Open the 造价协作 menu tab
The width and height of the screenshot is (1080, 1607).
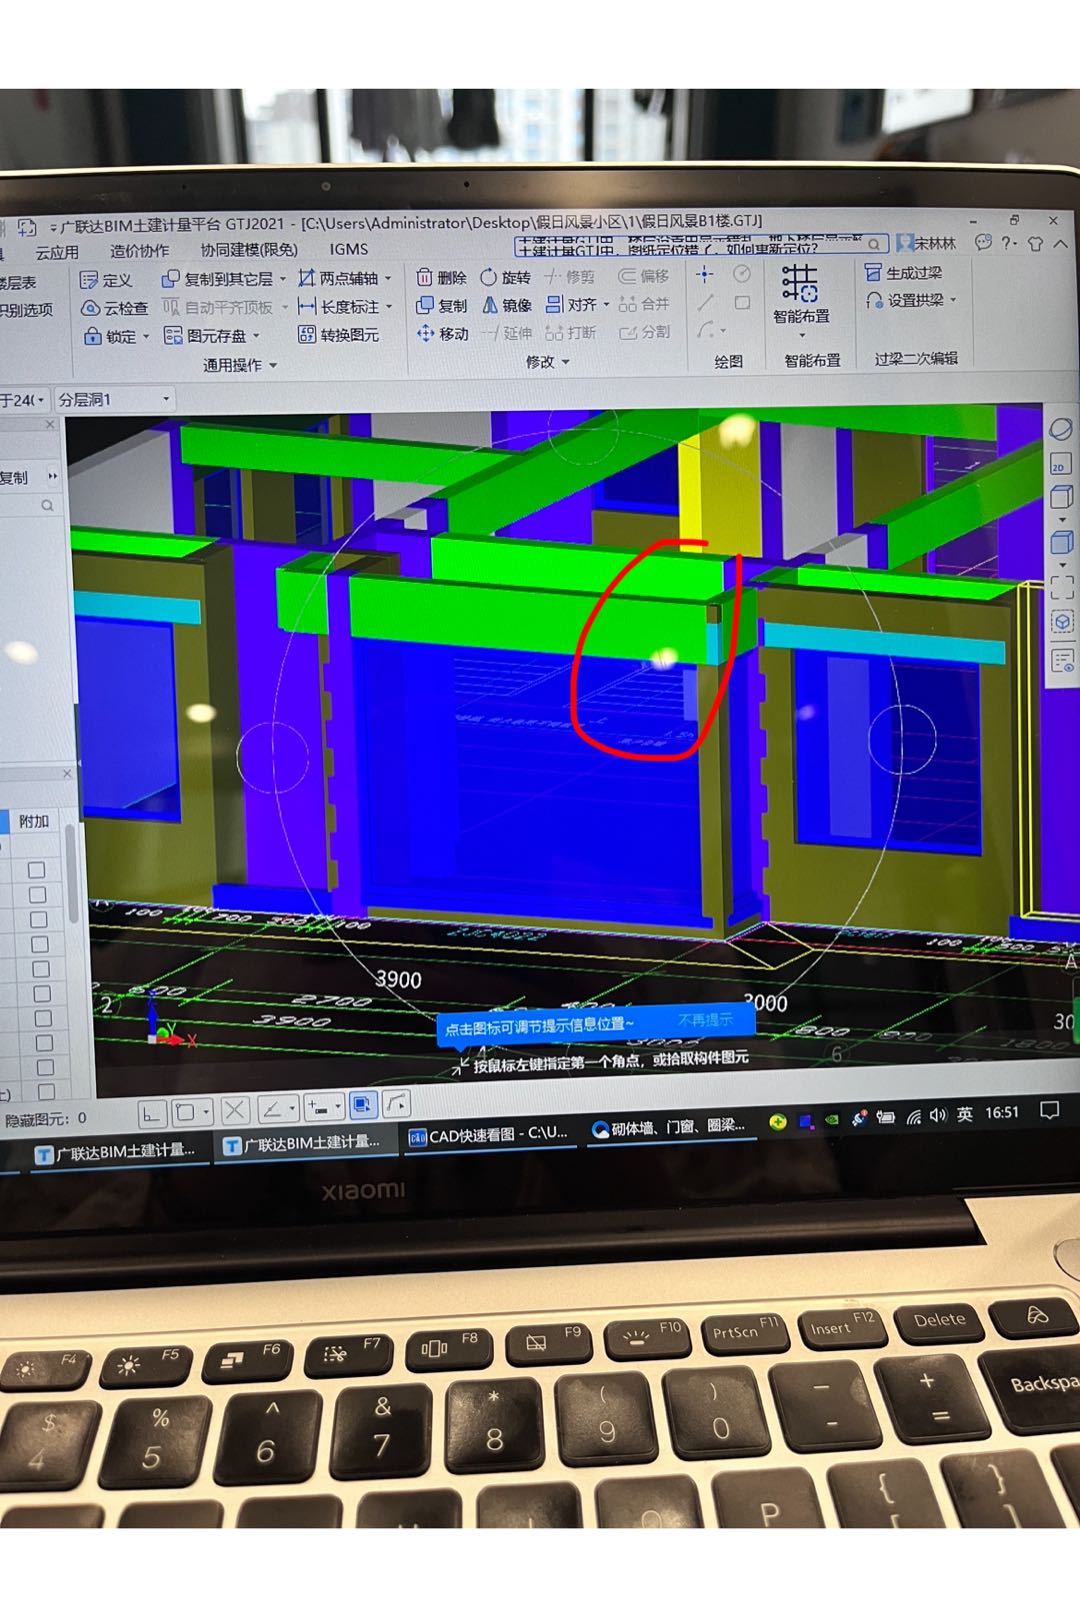(x=139, y=251)
